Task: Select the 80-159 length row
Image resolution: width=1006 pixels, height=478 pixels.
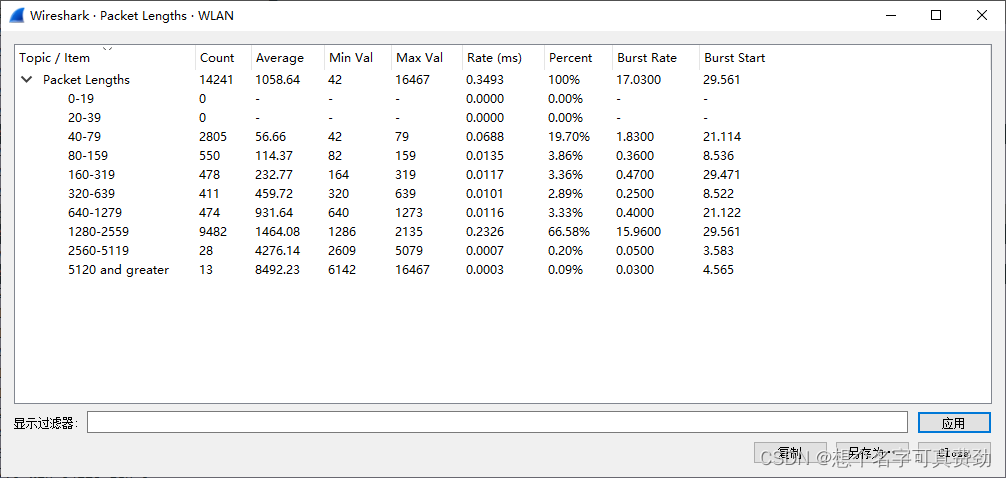Action: pos(503,156)
